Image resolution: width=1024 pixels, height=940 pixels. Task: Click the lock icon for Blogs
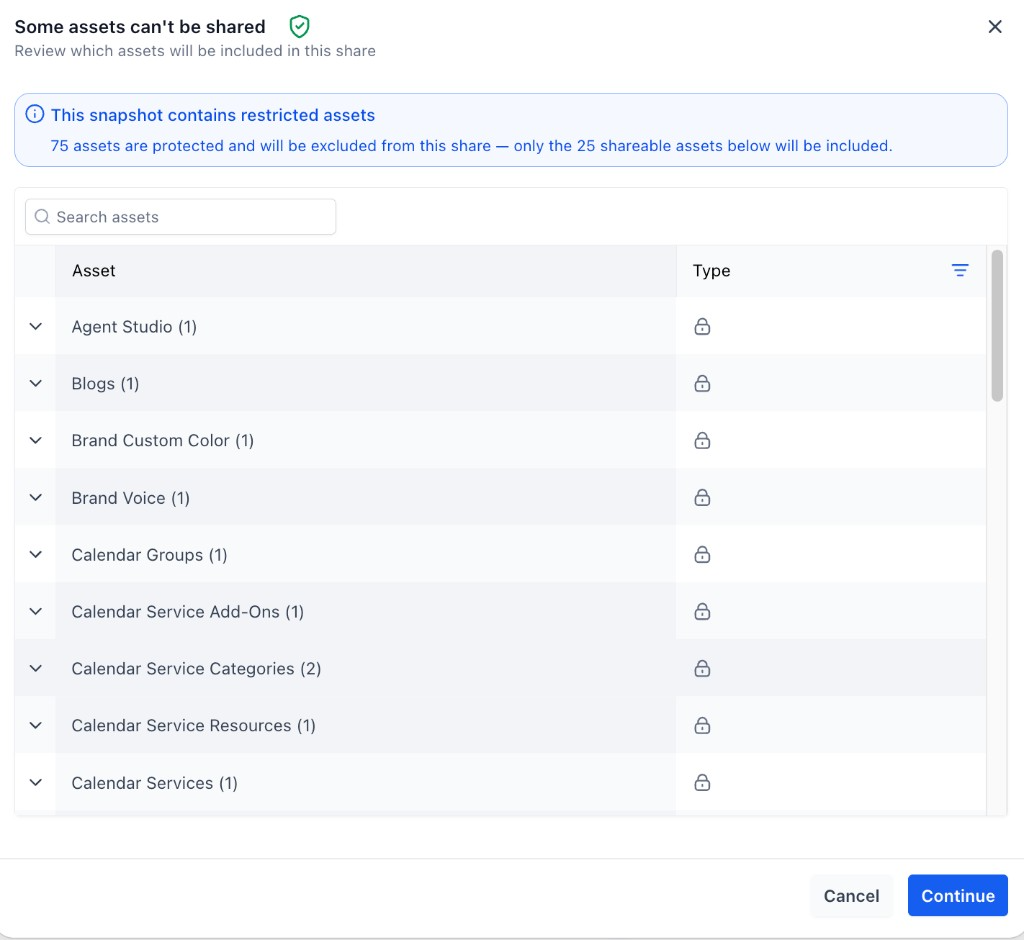click(x=702, y=383)
